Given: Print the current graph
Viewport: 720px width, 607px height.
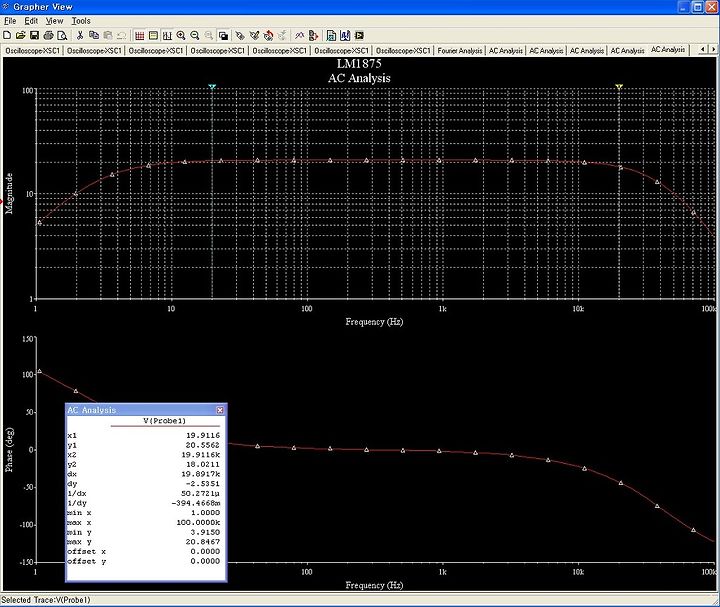Looking at the screenshot, I should (x=48, y=35).
